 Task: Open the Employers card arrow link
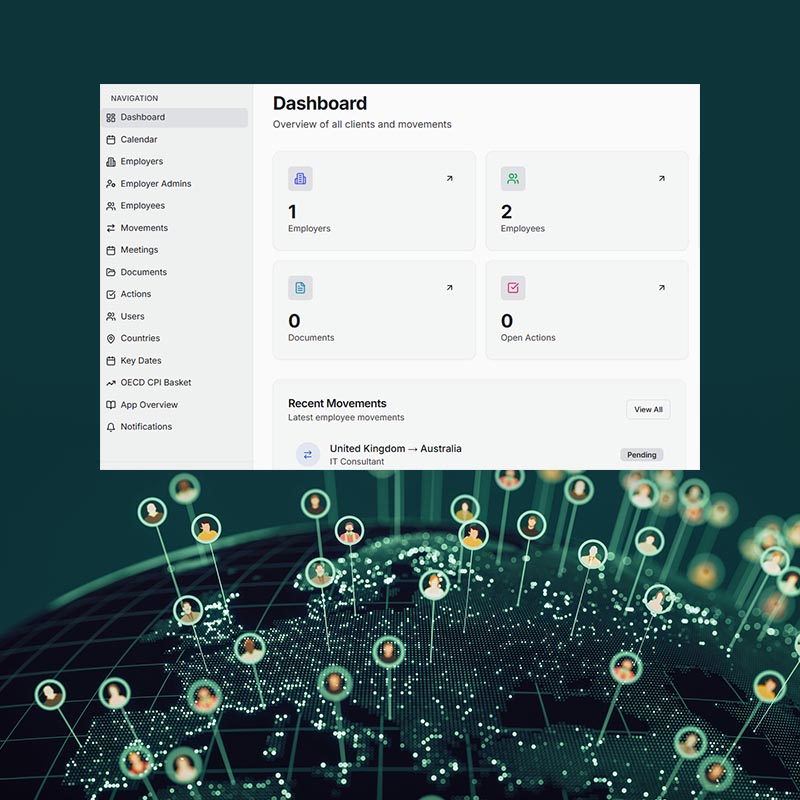(x=449, y=179)
